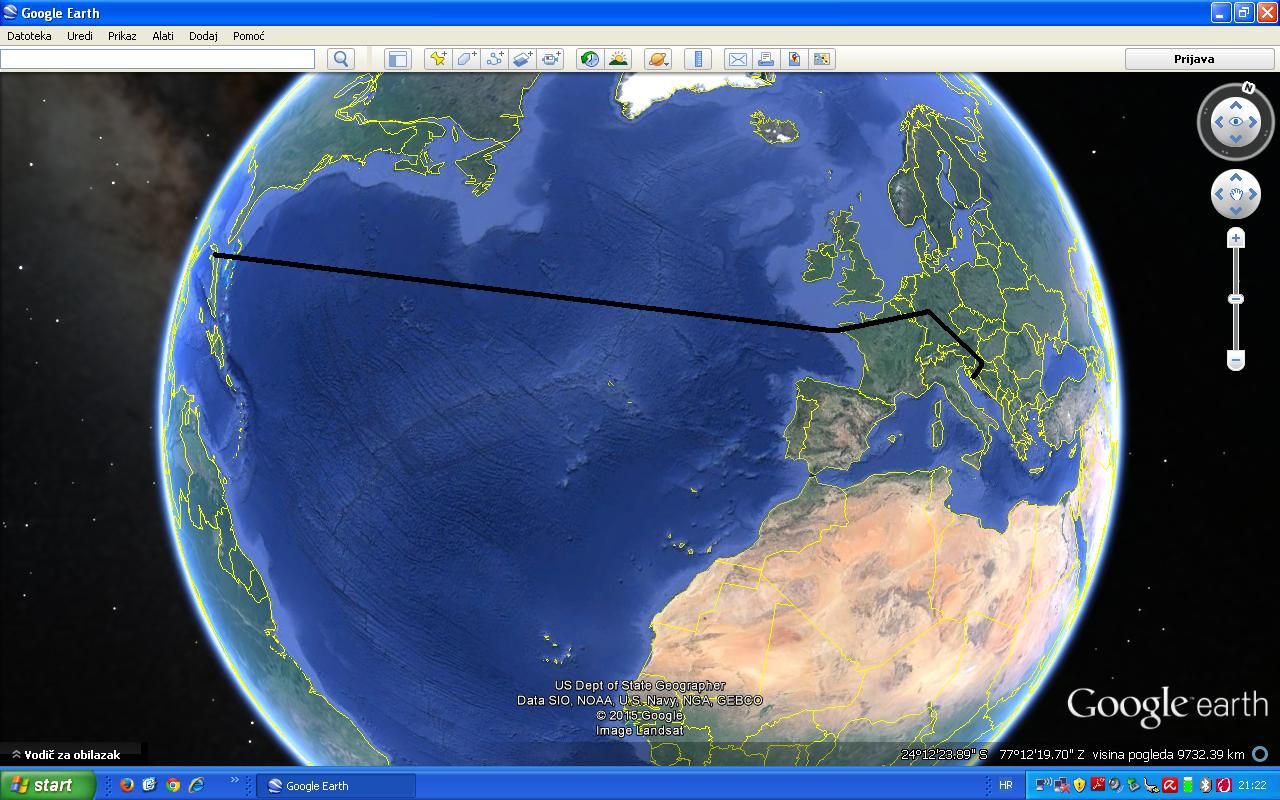Image resolution: width=1280 pixels, height=800 pixels.
Task: Open the Pomoć menu
Action: (249, 36)
